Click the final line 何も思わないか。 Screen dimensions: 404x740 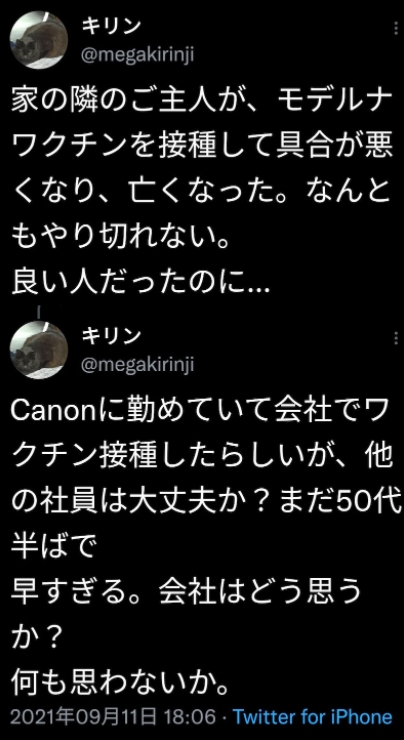click(x=120, y=679)
